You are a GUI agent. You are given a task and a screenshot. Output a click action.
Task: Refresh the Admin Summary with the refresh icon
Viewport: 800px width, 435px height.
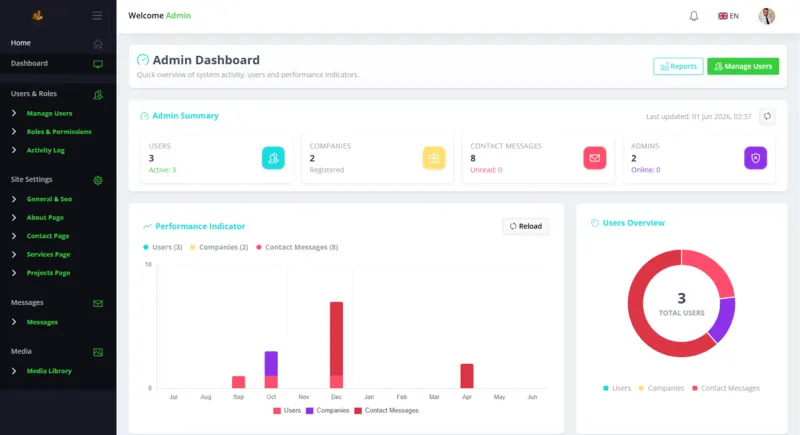click(767, 116)
